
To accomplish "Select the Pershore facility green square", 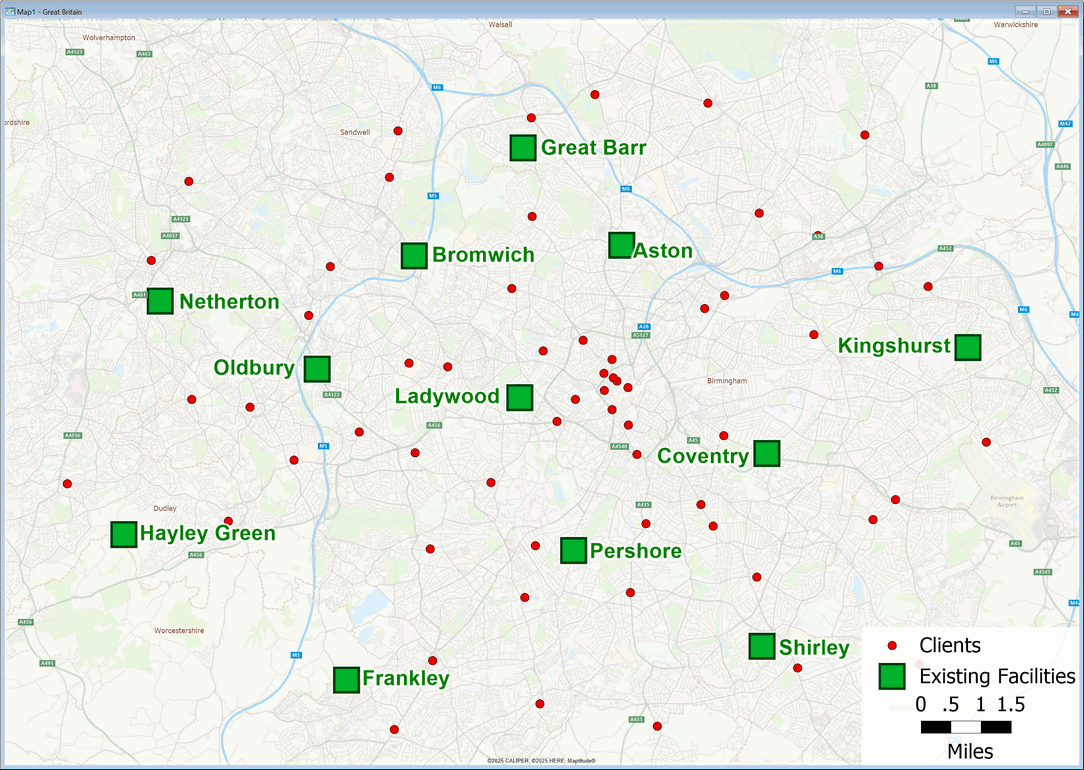I will pos(573,551).
